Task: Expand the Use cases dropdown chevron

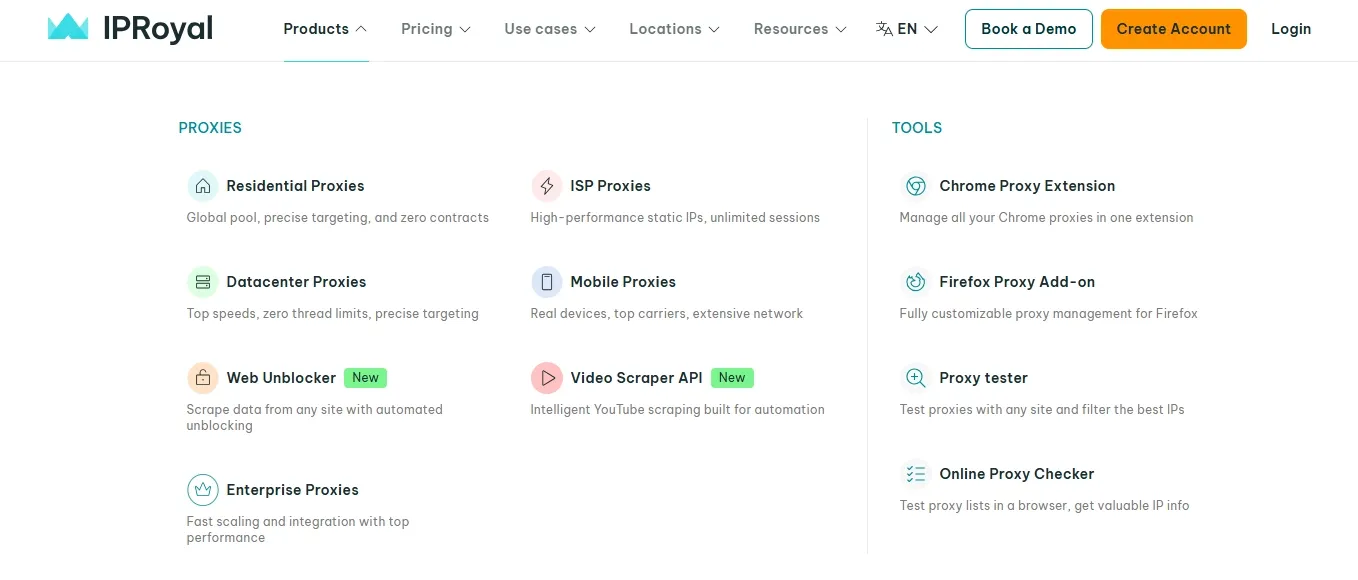Action: click(590, 29)
